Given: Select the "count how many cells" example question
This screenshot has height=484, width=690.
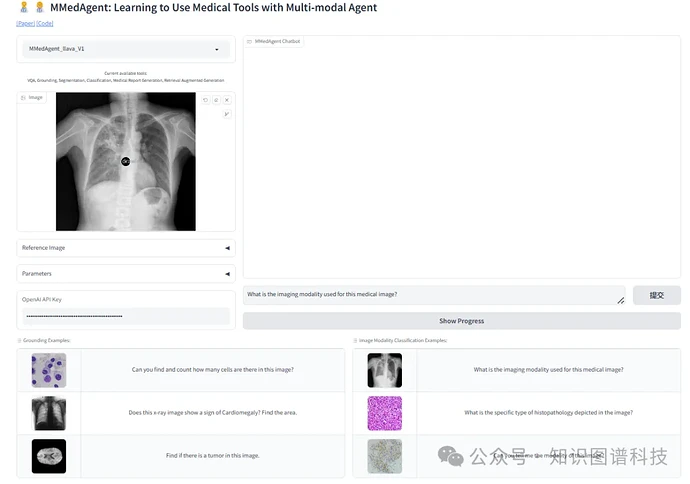Looking at the screenshot, I should point(212,370).
